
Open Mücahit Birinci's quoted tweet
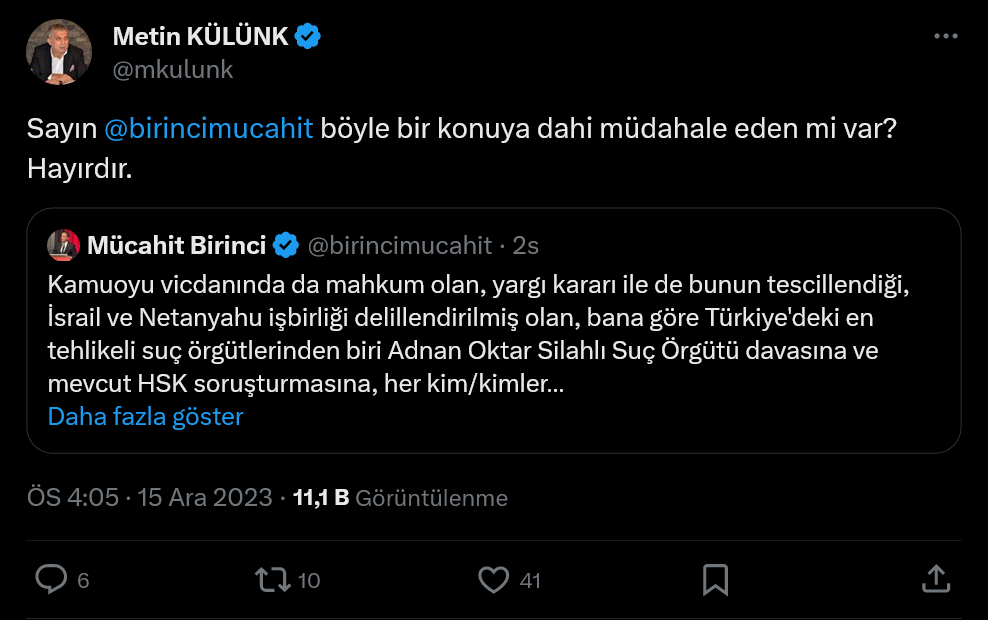tap(494, 330)
